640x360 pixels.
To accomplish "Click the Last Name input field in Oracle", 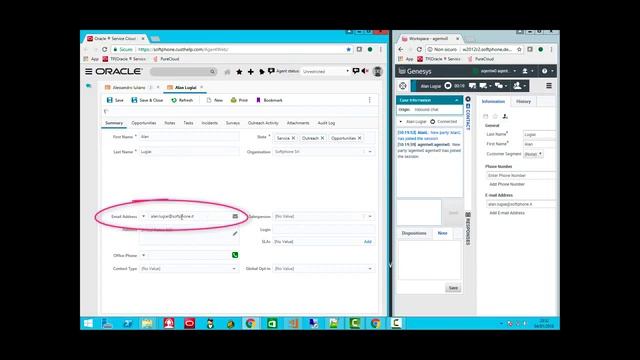I will pyautogui.click(x=189, y=152).
